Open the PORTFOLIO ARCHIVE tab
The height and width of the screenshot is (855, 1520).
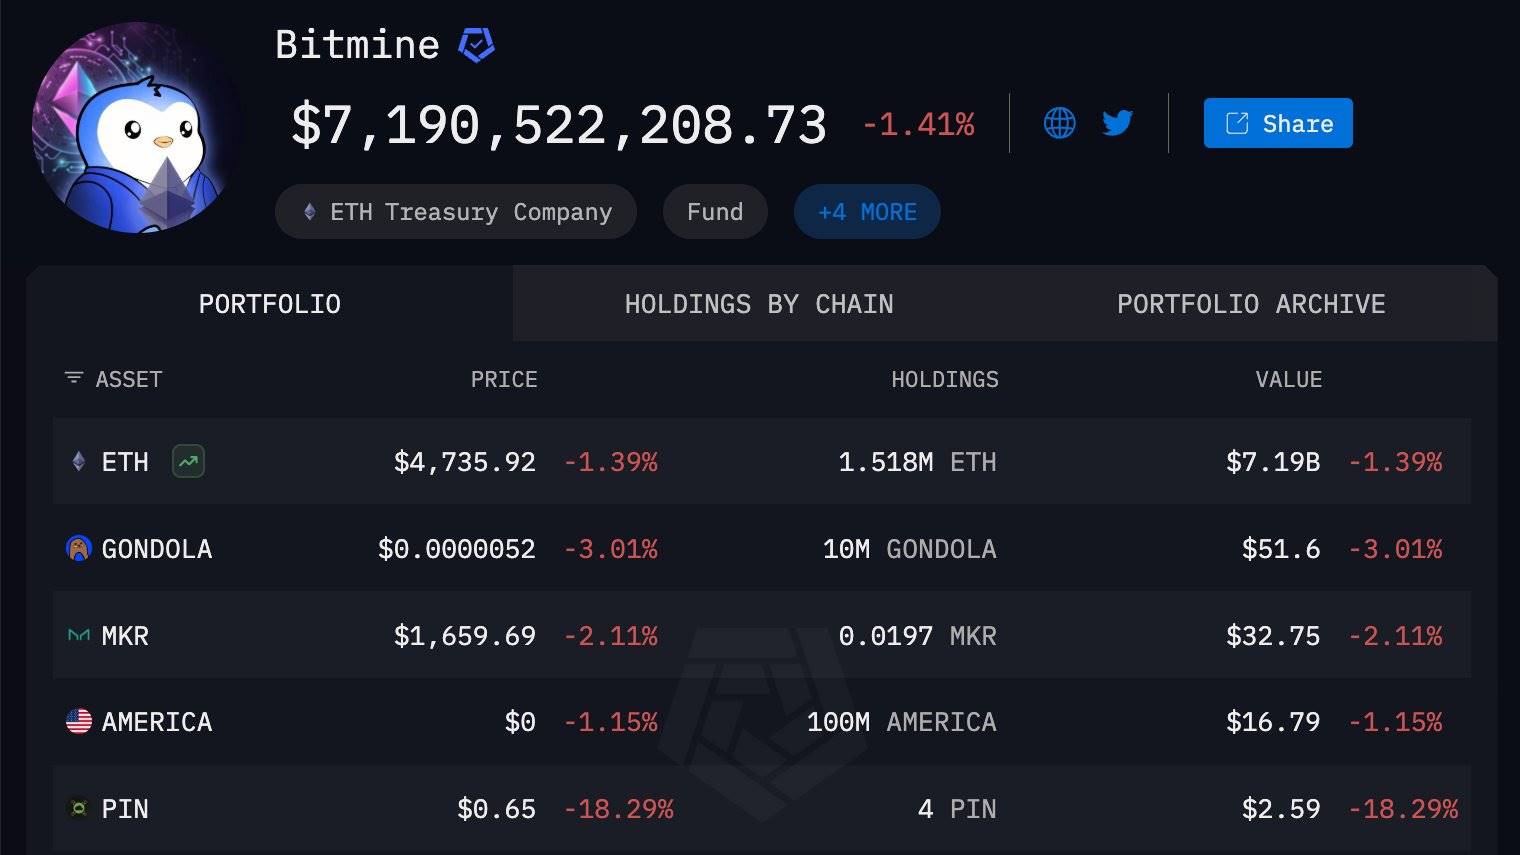[x=1251, y=303]
